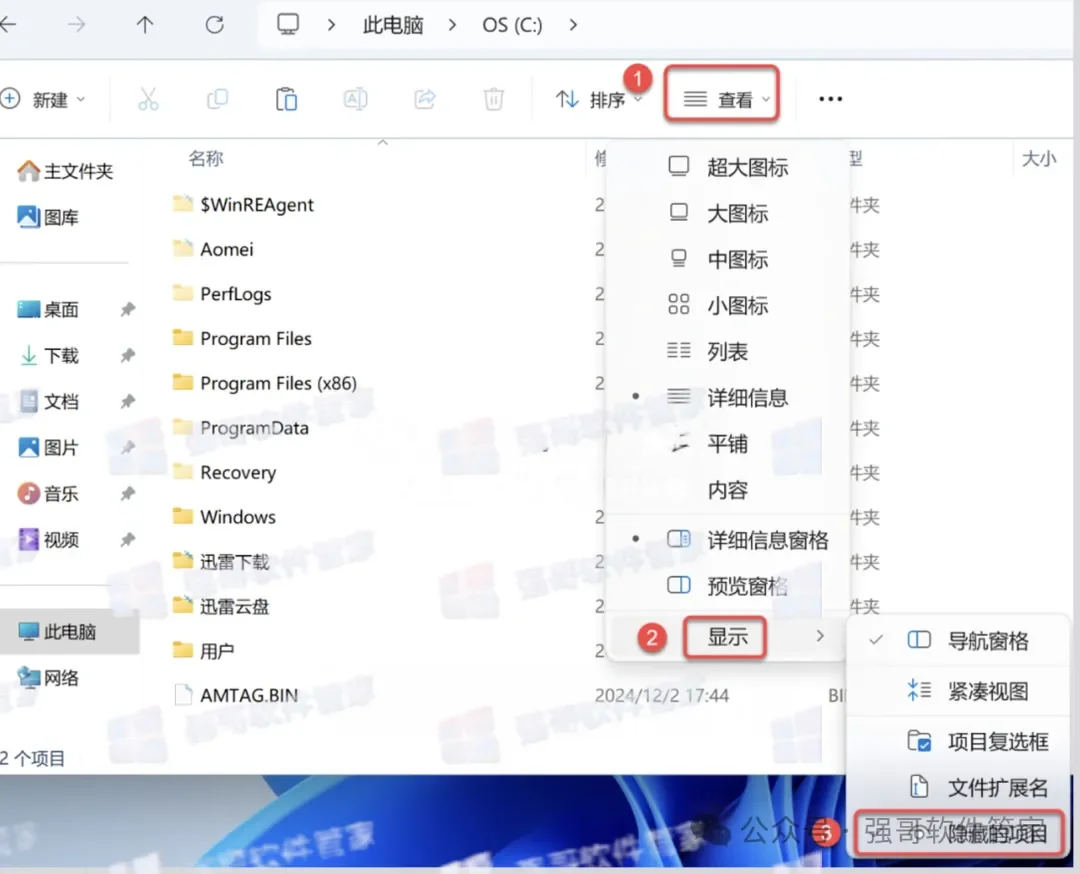Open 视频 videos in sidebar
This screenshot has width=1080, height=874.
click(48, 539)
